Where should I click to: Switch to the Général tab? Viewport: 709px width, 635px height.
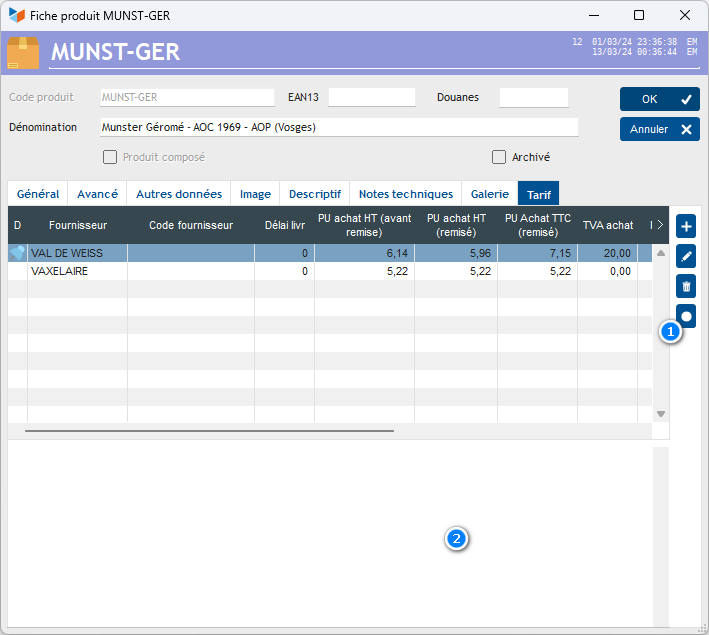pos(38,194)
